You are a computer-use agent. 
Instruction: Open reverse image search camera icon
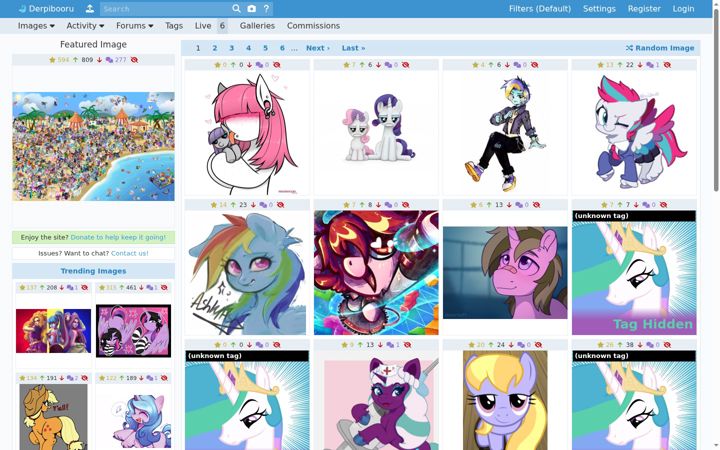pos(252,9)
